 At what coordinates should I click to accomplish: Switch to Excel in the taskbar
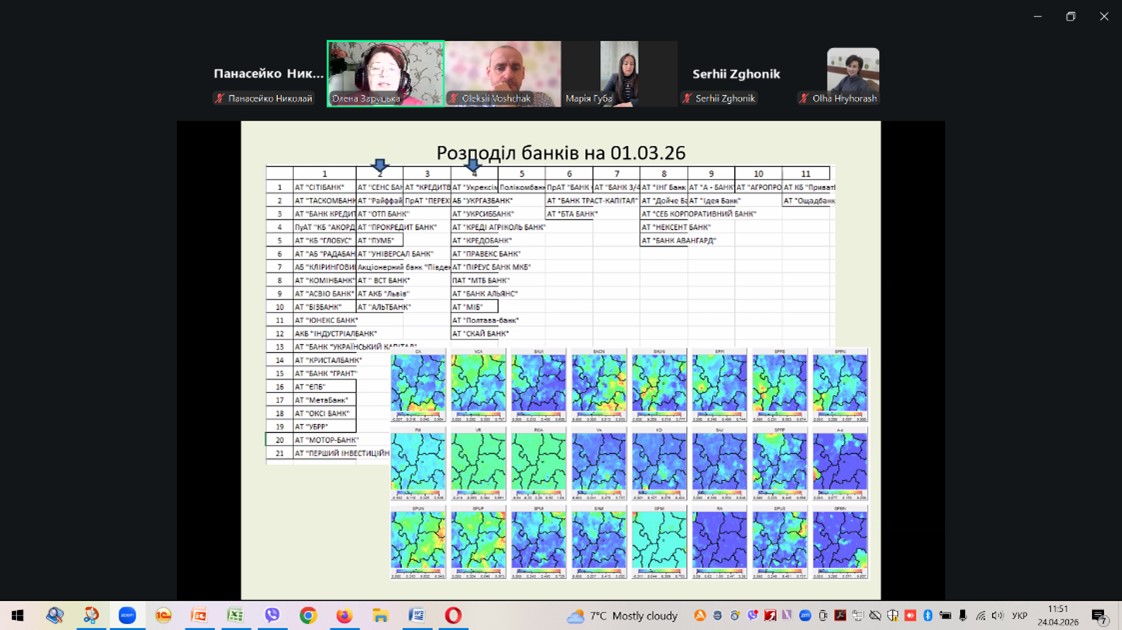(236, 616)
